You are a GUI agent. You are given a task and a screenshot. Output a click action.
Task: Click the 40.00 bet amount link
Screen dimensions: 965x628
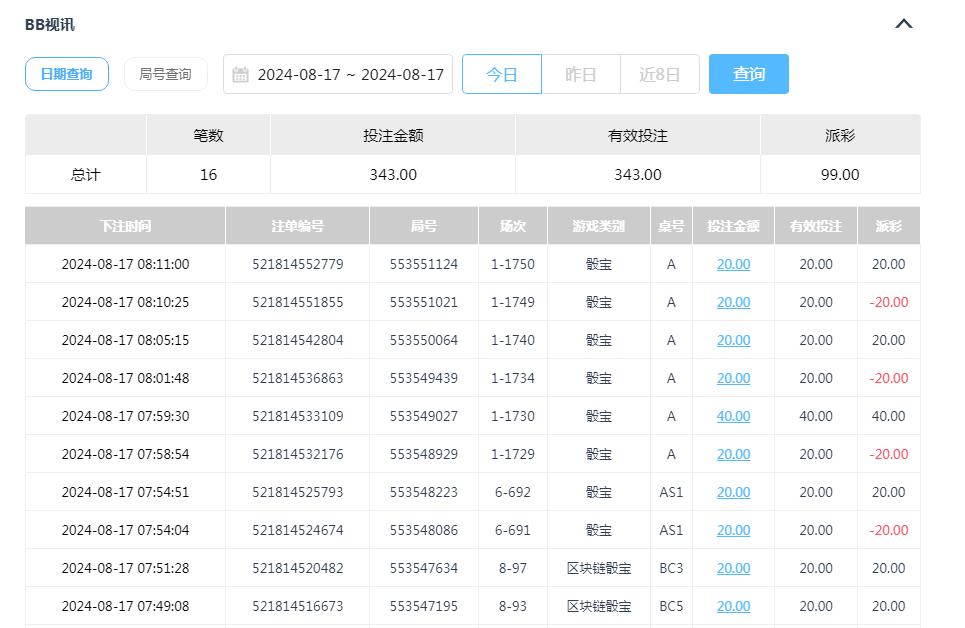[x=733, y=416]
